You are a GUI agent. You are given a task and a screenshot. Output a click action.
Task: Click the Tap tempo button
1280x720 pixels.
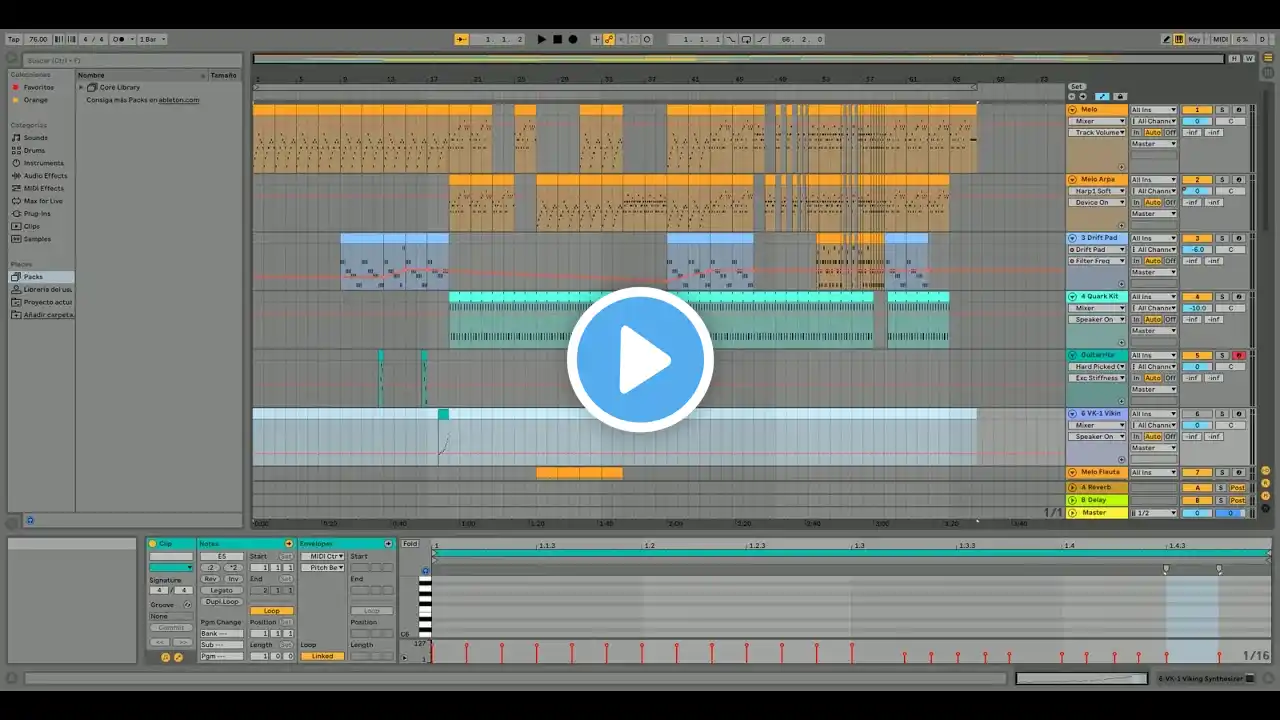click(14, 39)
